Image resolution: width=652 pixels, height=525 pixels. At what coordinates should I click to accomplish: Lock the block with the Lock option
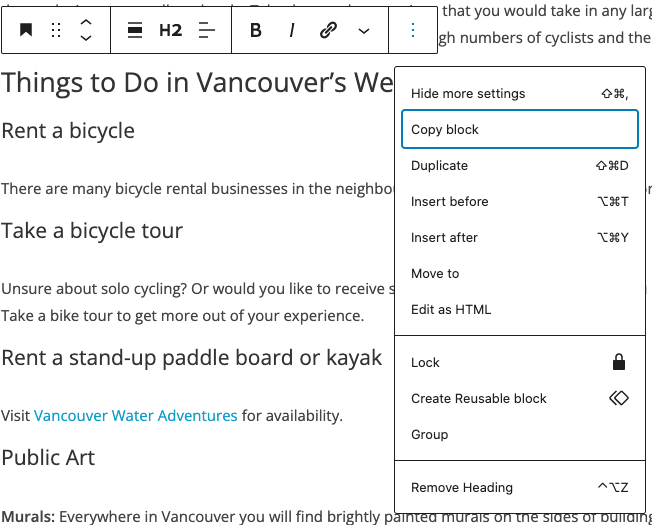coord(520,362)
